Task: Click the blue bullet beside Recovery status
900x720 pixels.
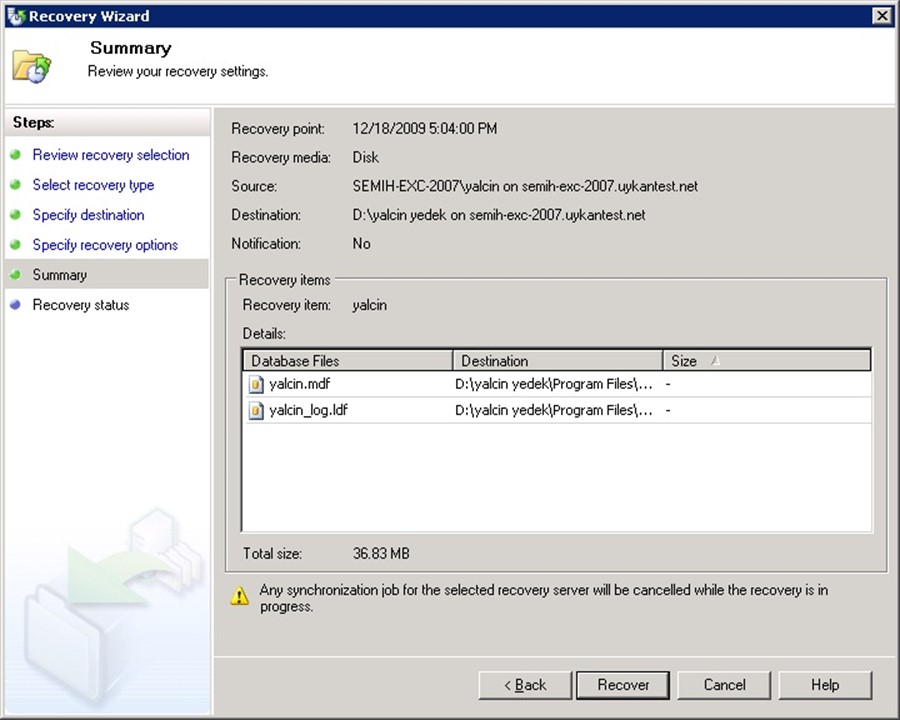Action: 15,305
